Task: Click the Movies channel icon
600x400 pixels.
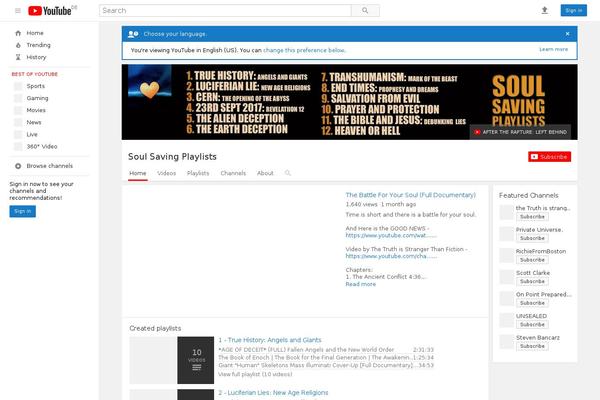Action: (18, 110)
